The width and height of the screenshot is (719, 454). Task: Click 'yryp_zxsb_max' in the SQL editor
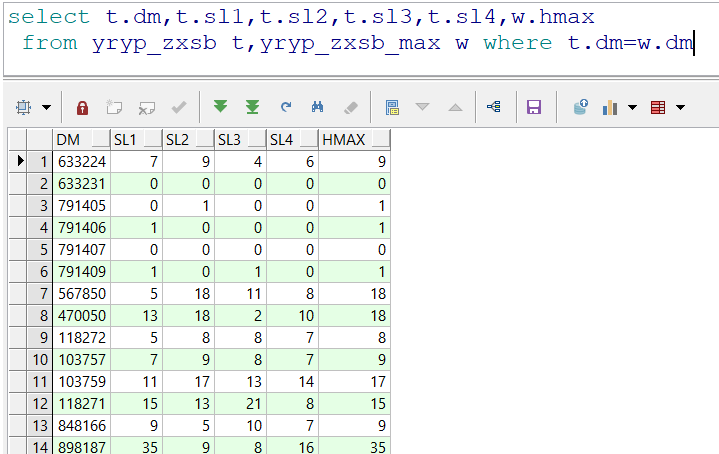(350, 43)
